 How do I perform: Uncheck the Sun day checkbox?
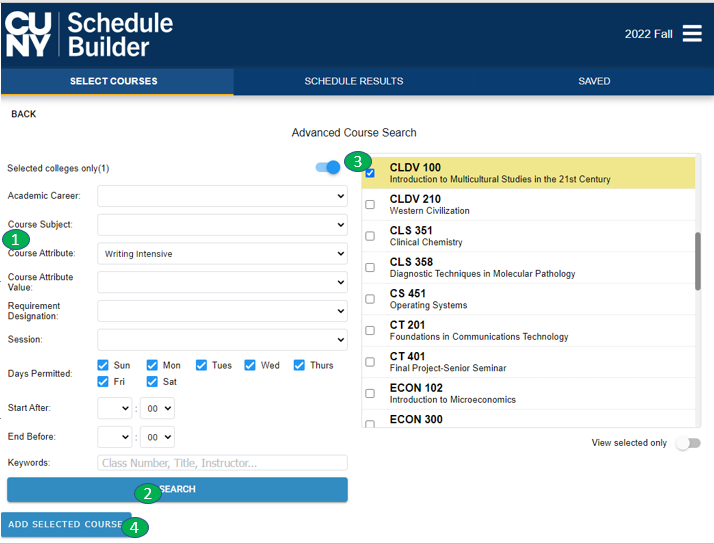click(x=104, y=365)
